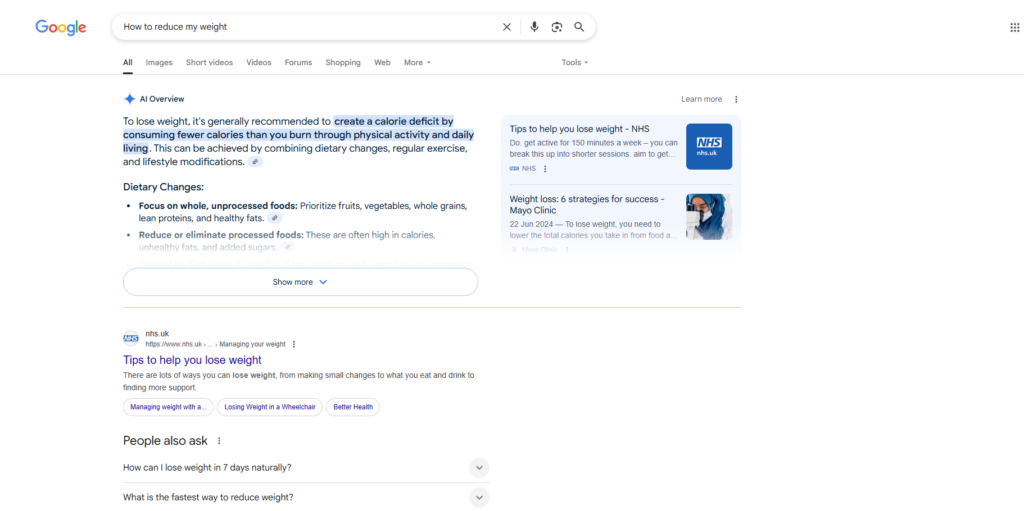Open People also ask three-dot menu

pyautogui.click(x=219, y=441)
